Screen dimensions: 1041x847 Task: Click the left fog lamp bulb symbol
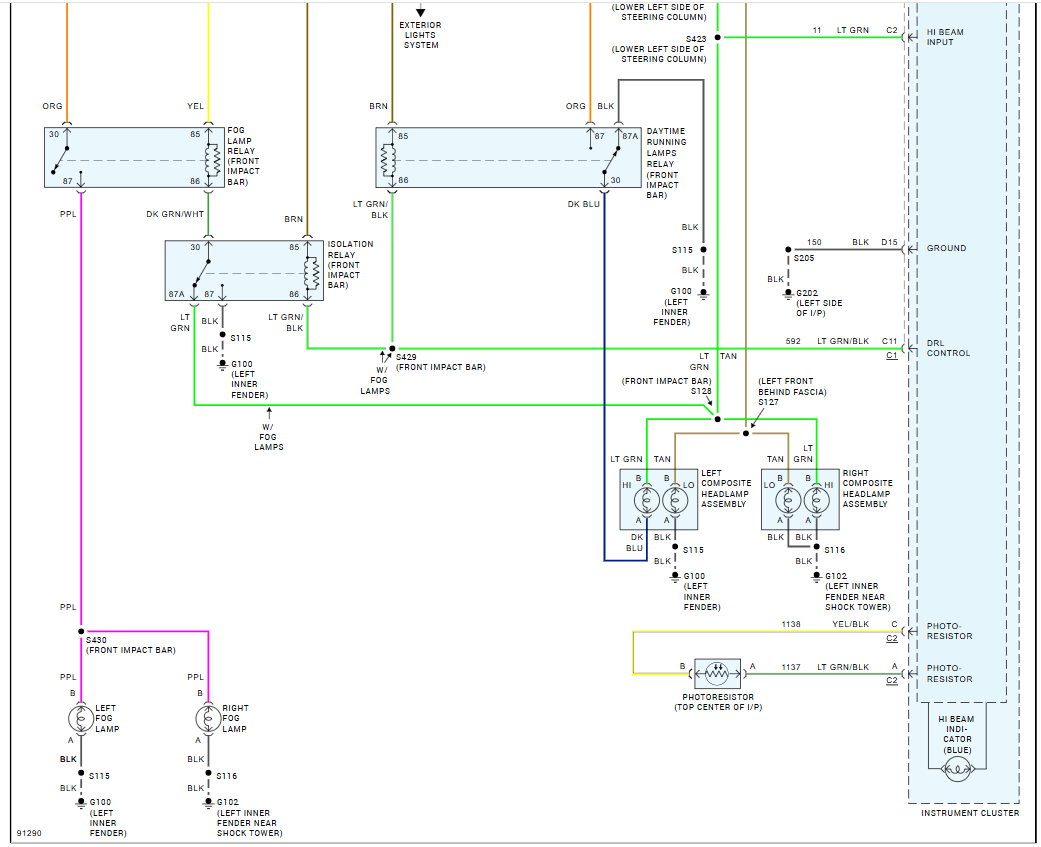tap(81, 718)
